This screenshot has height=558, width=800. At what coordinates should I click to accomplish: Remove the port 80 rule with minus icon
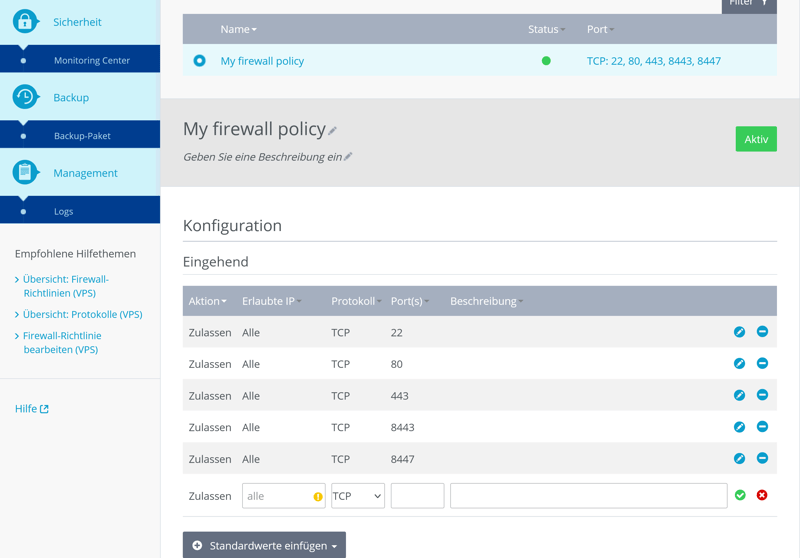coord(762,364)
